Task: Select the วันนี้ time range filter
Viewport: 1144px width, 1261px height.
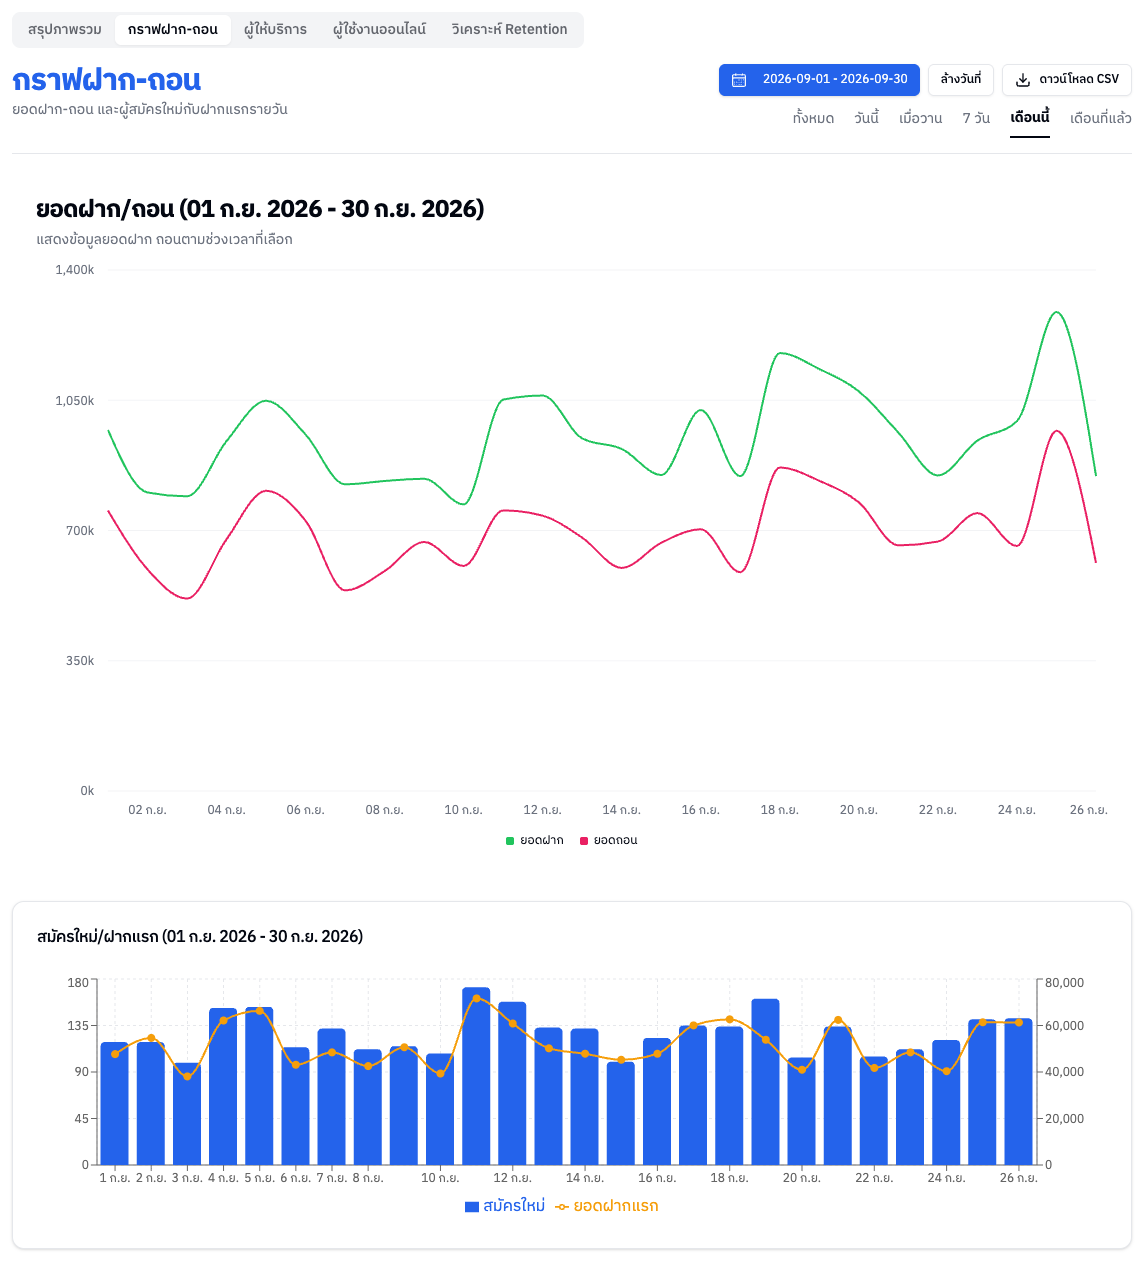Action: click(x=866, y=118)
